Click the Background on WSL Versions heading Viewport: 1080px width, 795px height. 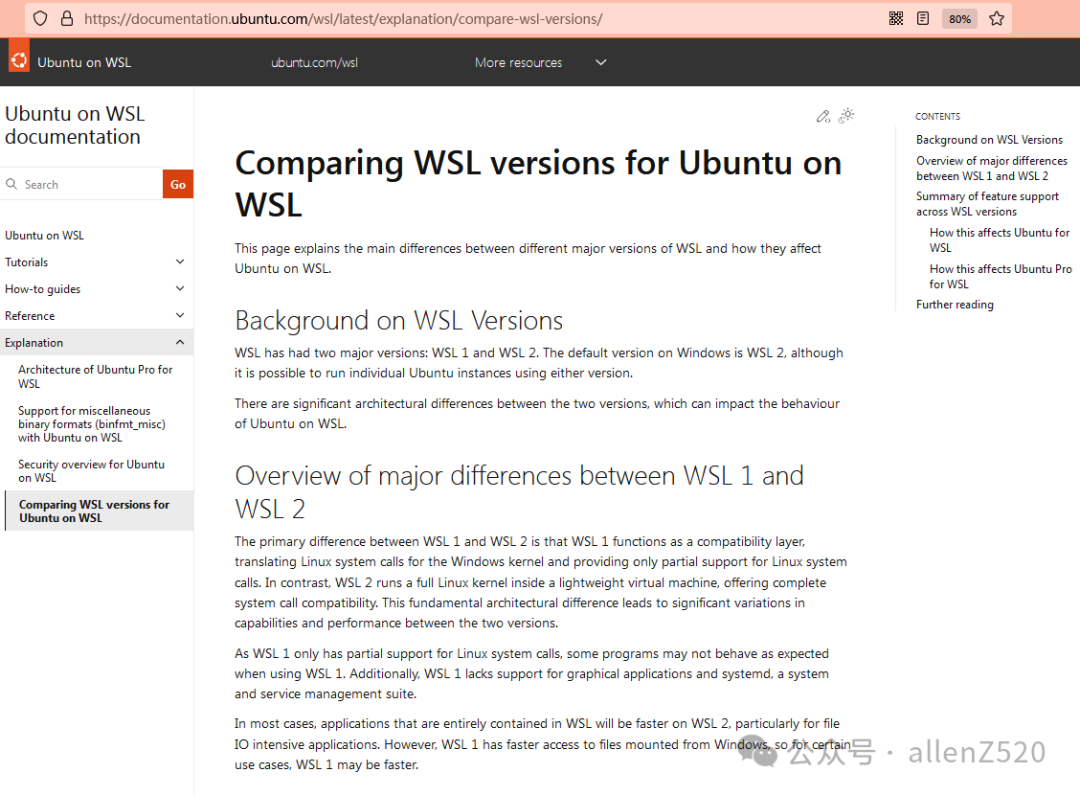(399, 320)
